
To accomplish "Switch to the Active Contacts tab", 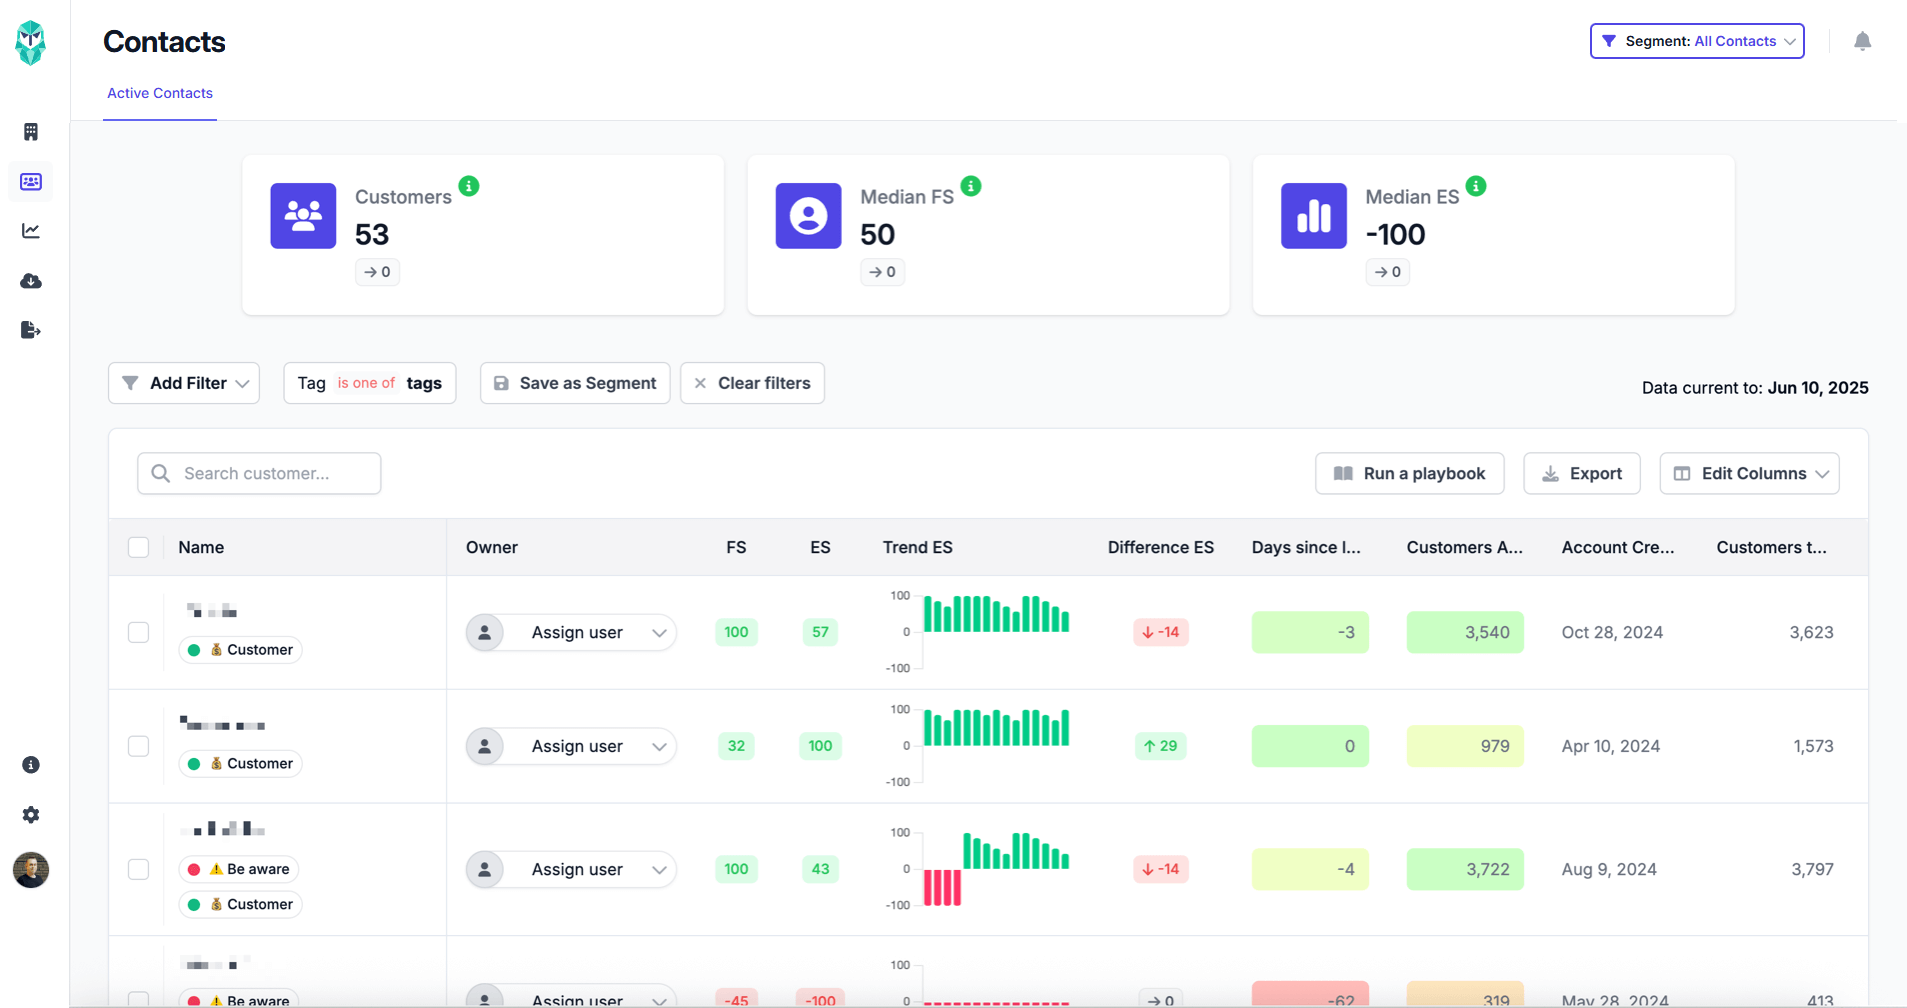I will 160,93.
